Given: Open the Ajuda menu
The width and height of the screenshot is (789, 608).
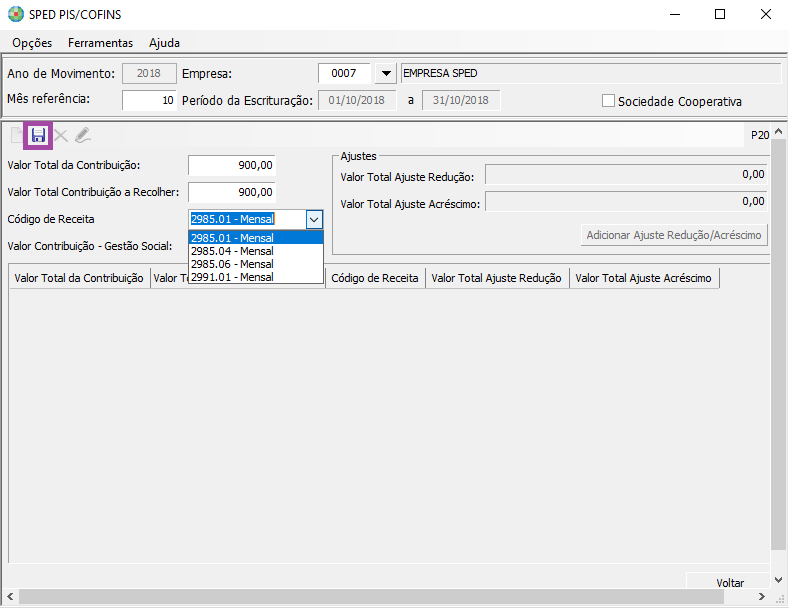Looking at the screenshot, I should pos(165,43).
